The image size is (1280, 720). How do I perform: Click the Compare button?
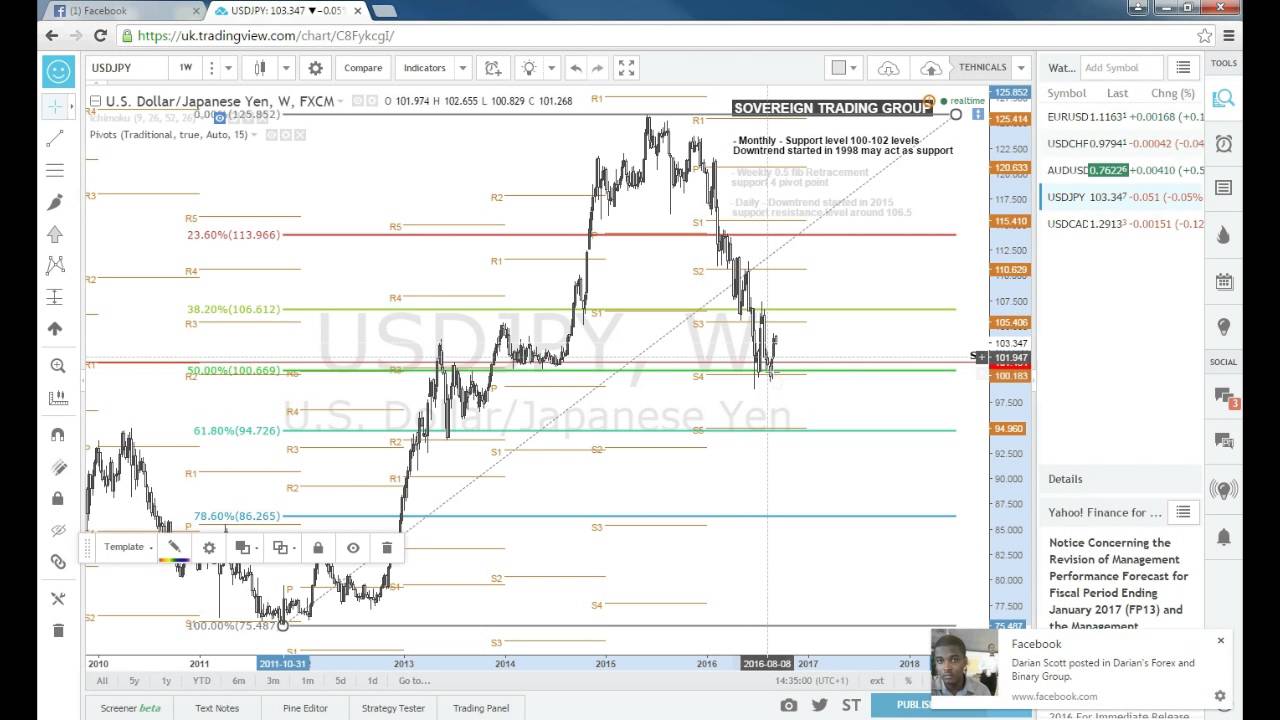(363, 68)
